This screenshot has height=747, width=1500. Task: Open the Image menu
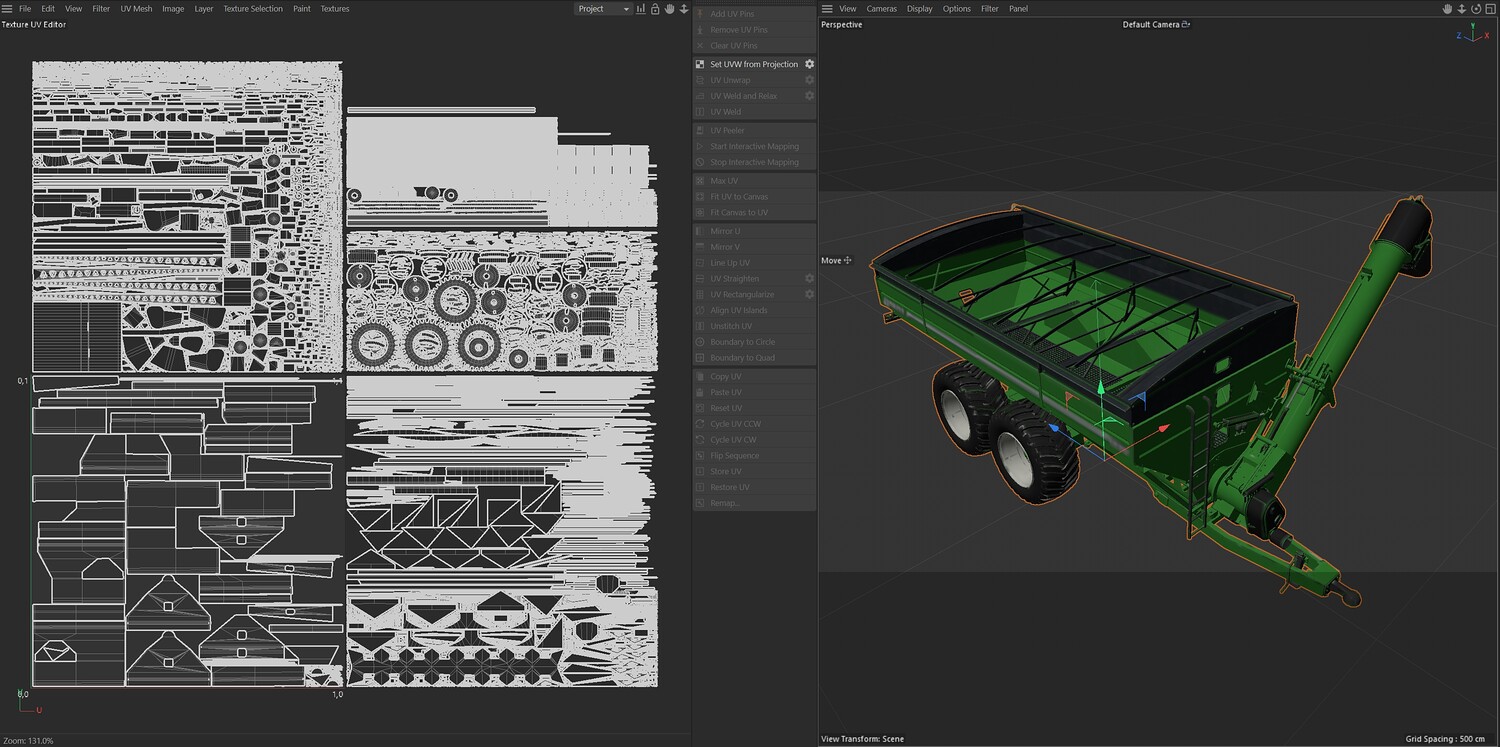(x=173, y=9)
